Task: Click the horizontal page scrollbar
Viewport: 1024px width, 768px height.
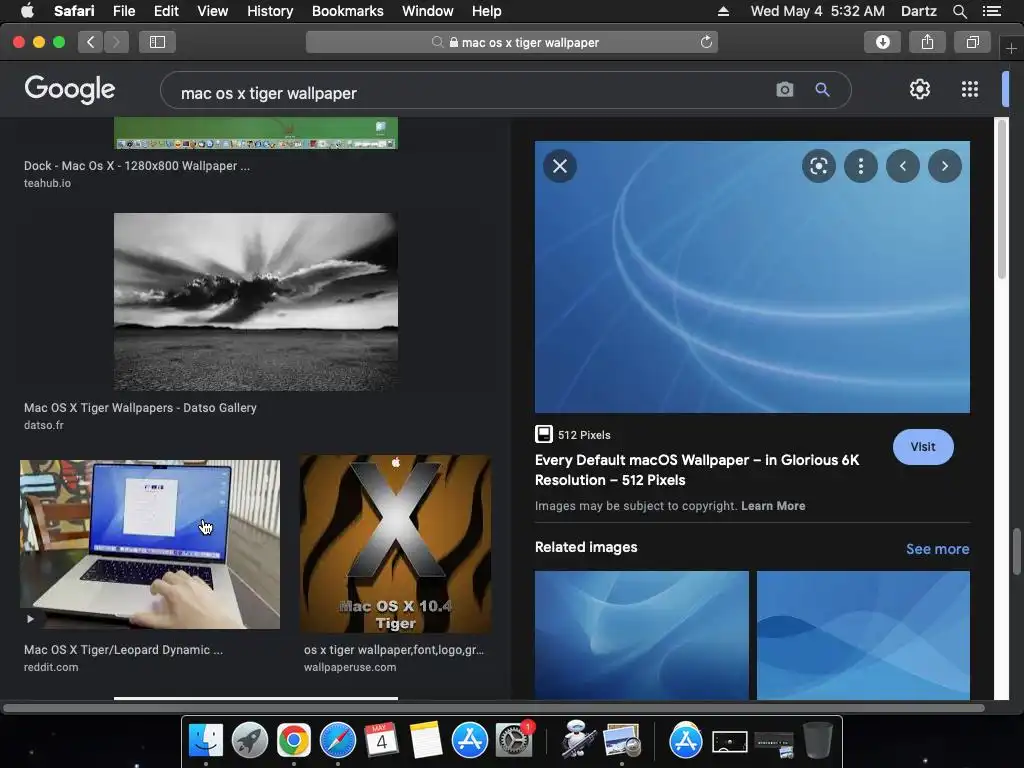Action: 493,707
